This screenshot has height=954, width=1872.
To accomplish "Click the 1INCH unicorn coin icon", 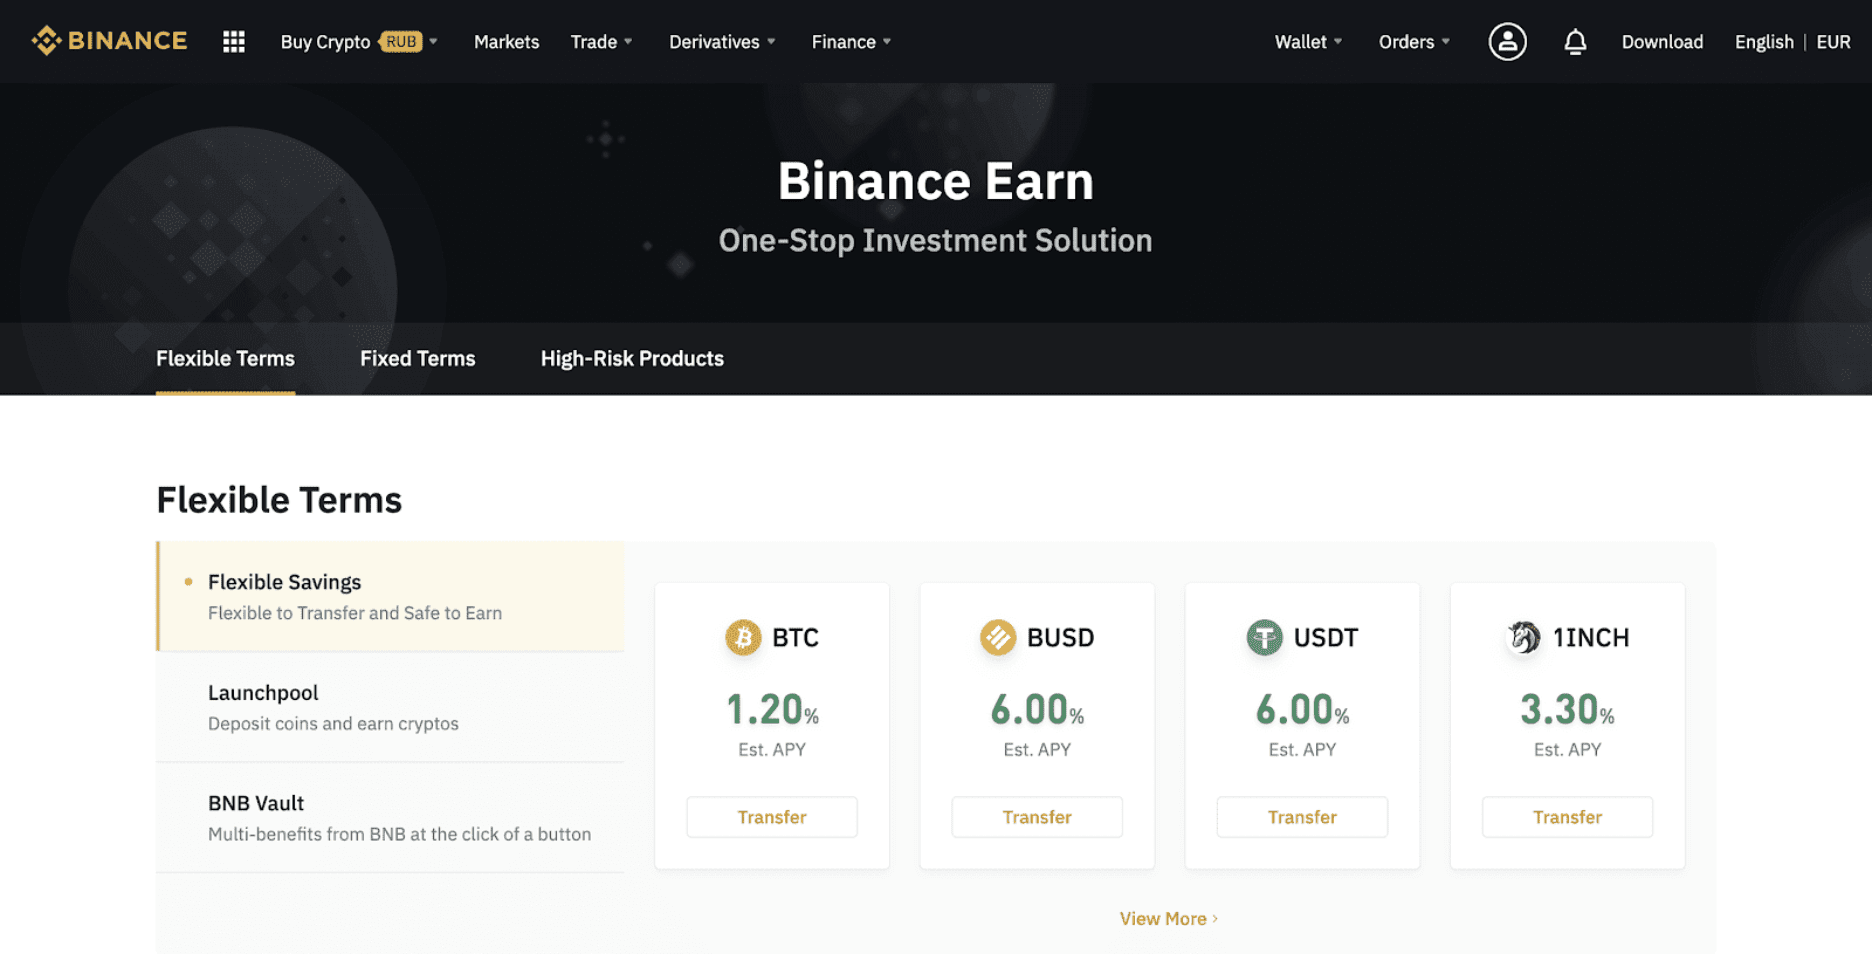I will click(x=1524, y=637).
